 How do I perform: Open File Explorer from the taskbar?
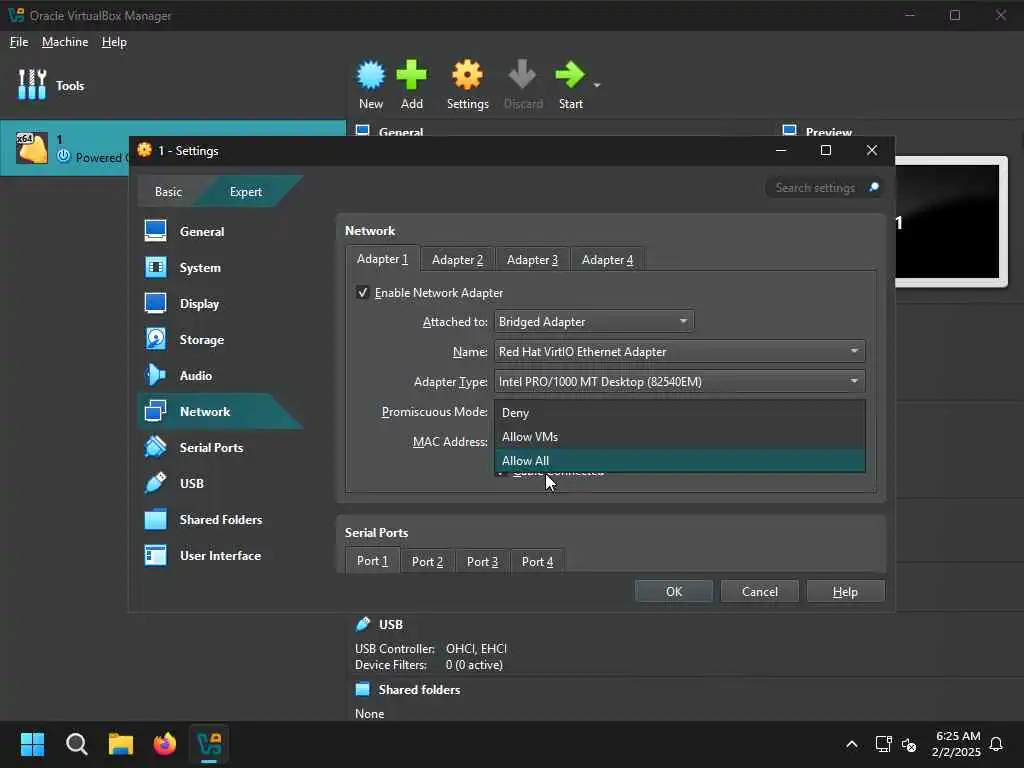(121, 744)
